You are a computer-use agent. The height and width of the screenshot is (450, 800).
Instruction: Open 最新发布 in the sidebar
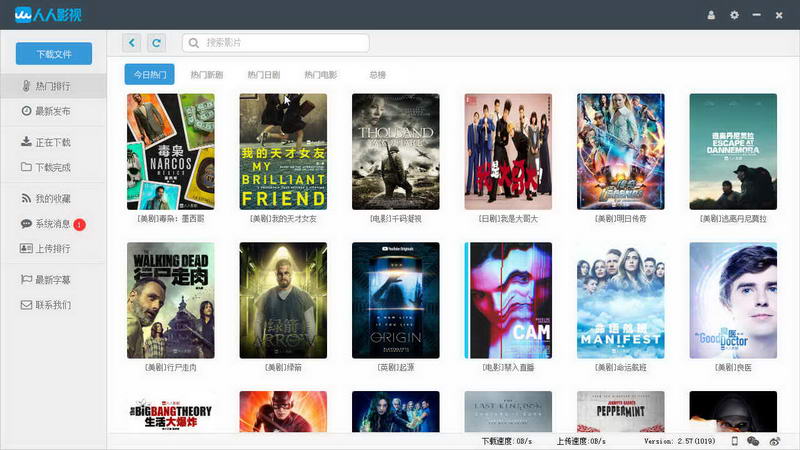pos(53,111)
